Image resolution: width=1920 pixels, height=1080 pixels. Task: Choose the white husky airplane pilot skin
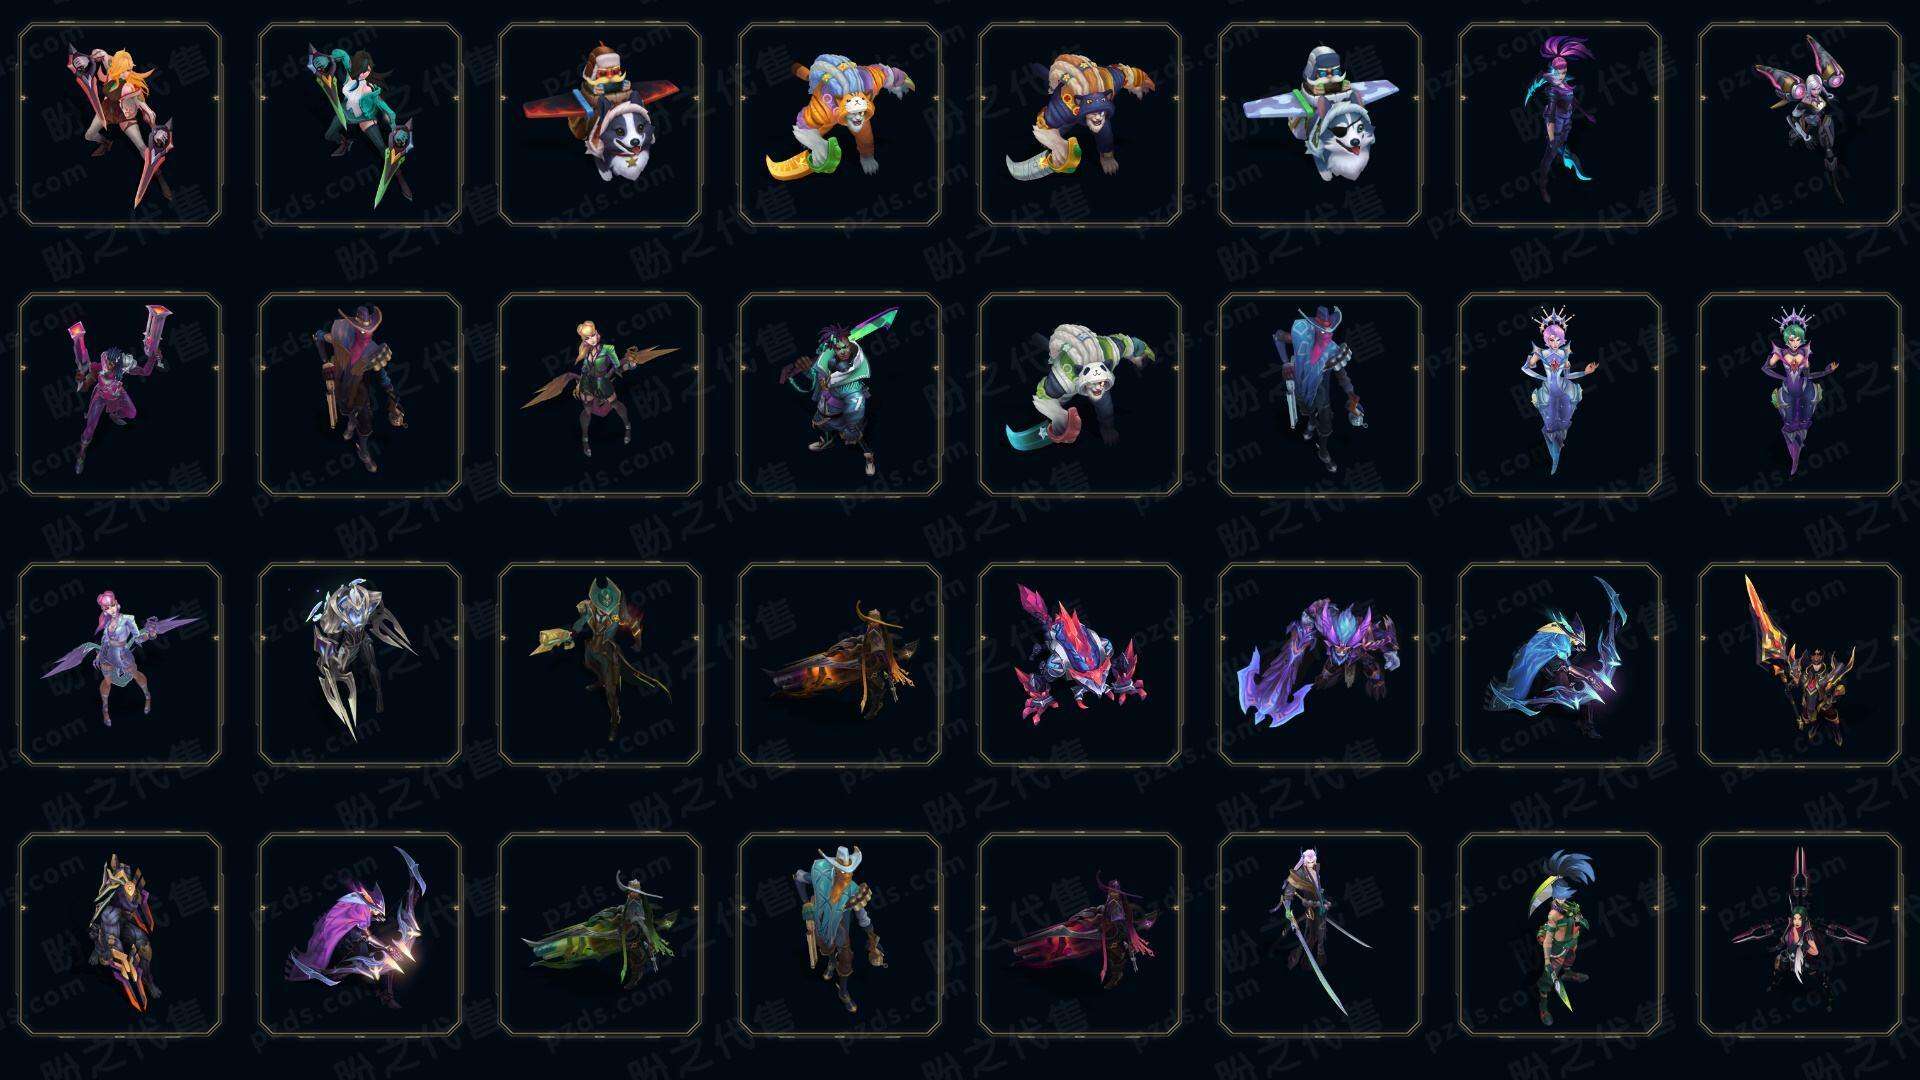pyautogui.click(x=1320, y=125)
